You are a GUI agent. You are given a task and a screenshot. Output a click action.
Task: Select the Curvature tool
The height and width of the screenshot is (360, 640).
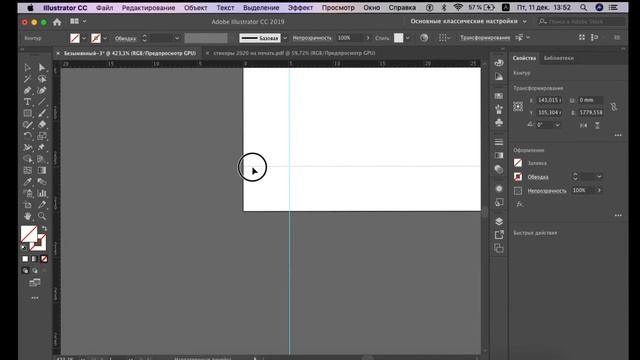point(42,90)
